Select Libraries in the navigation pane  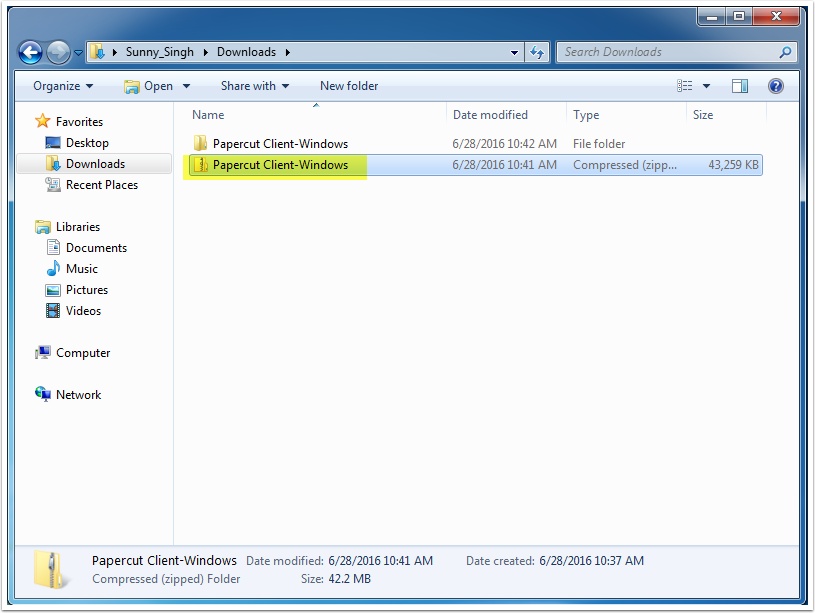tap(78, 227)
